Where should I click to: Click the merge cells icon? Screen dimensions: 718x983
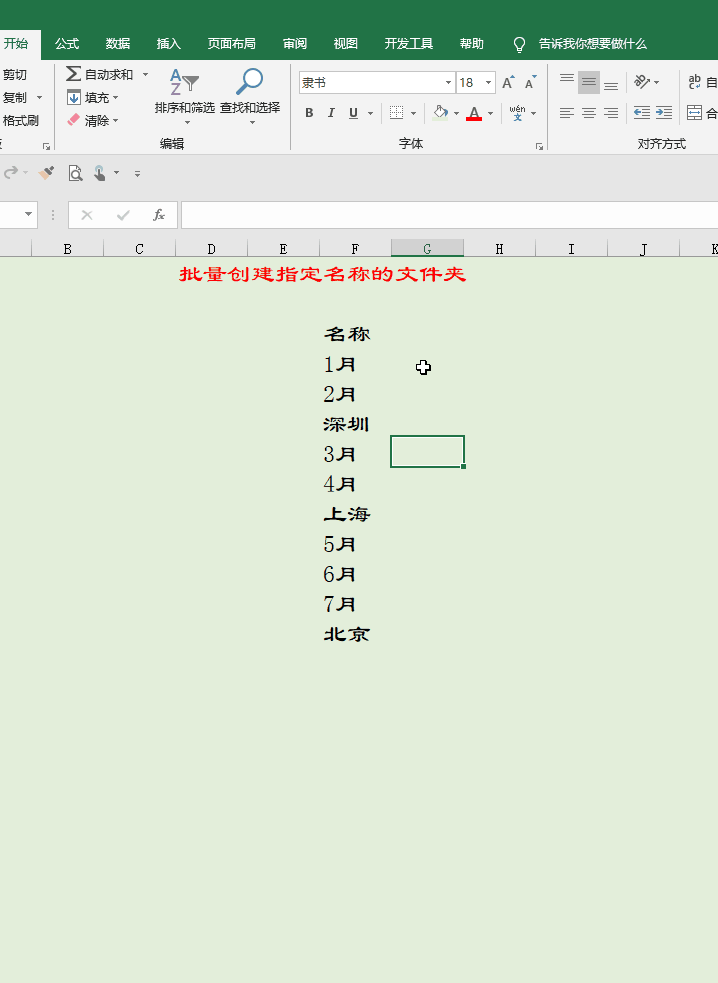click(694, 113)
